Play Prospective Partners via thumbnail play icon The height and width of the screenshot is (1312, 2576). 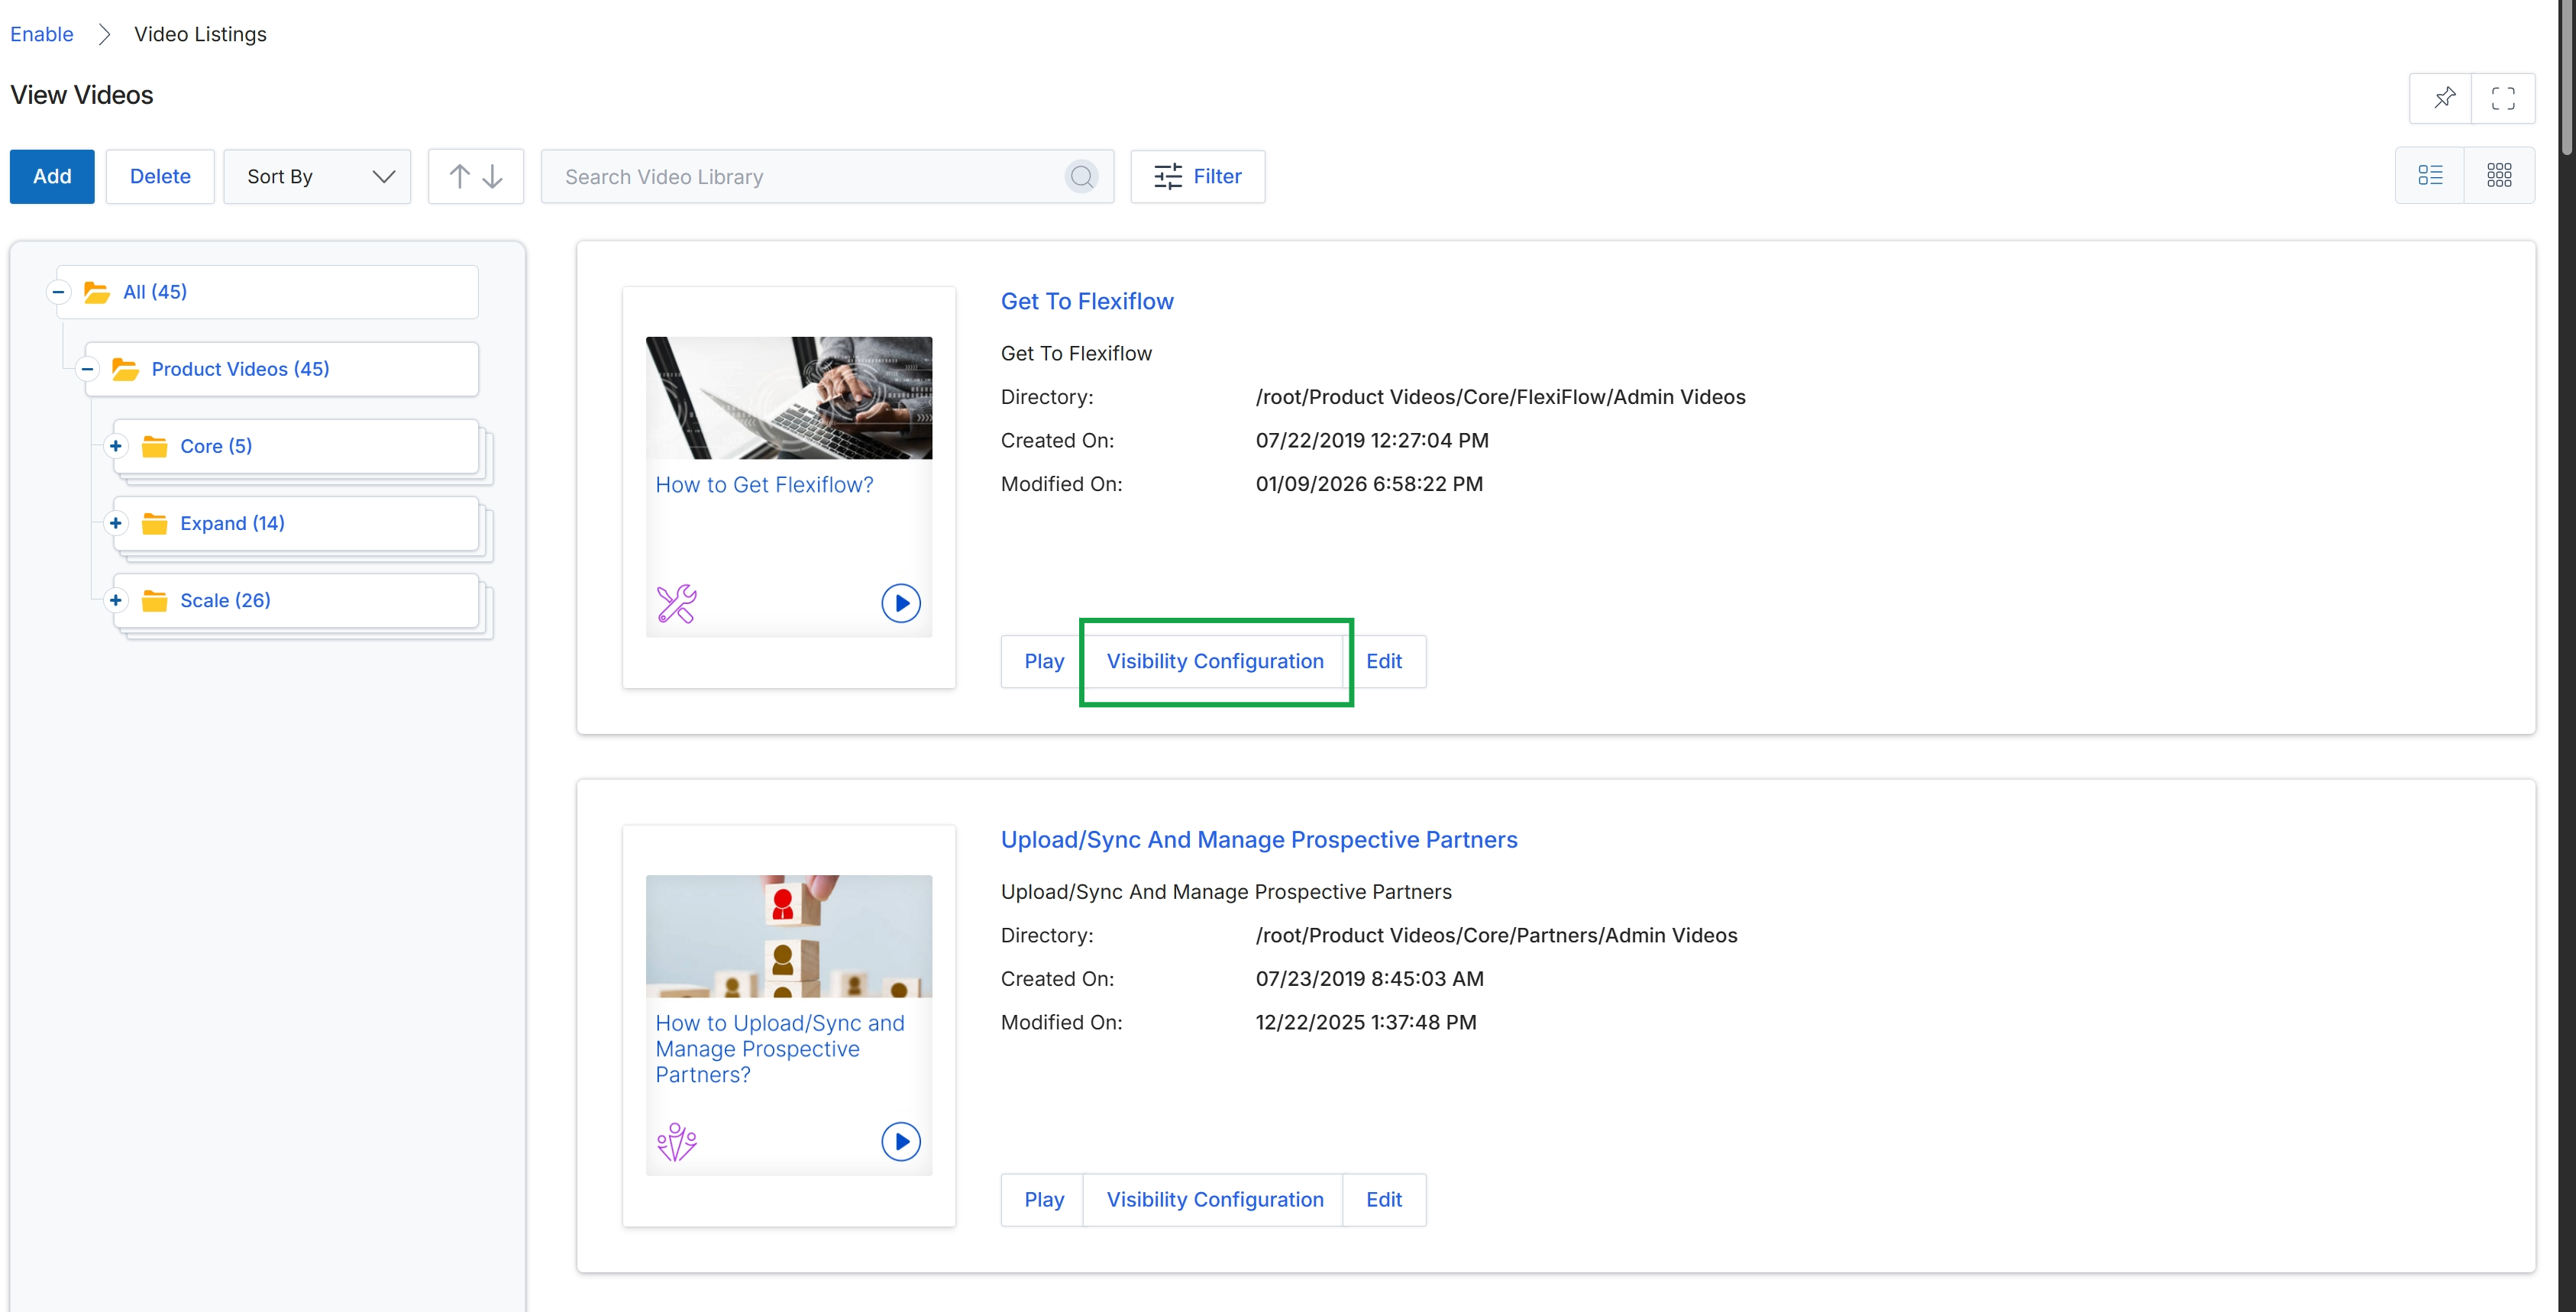[x=901, y=1141]
